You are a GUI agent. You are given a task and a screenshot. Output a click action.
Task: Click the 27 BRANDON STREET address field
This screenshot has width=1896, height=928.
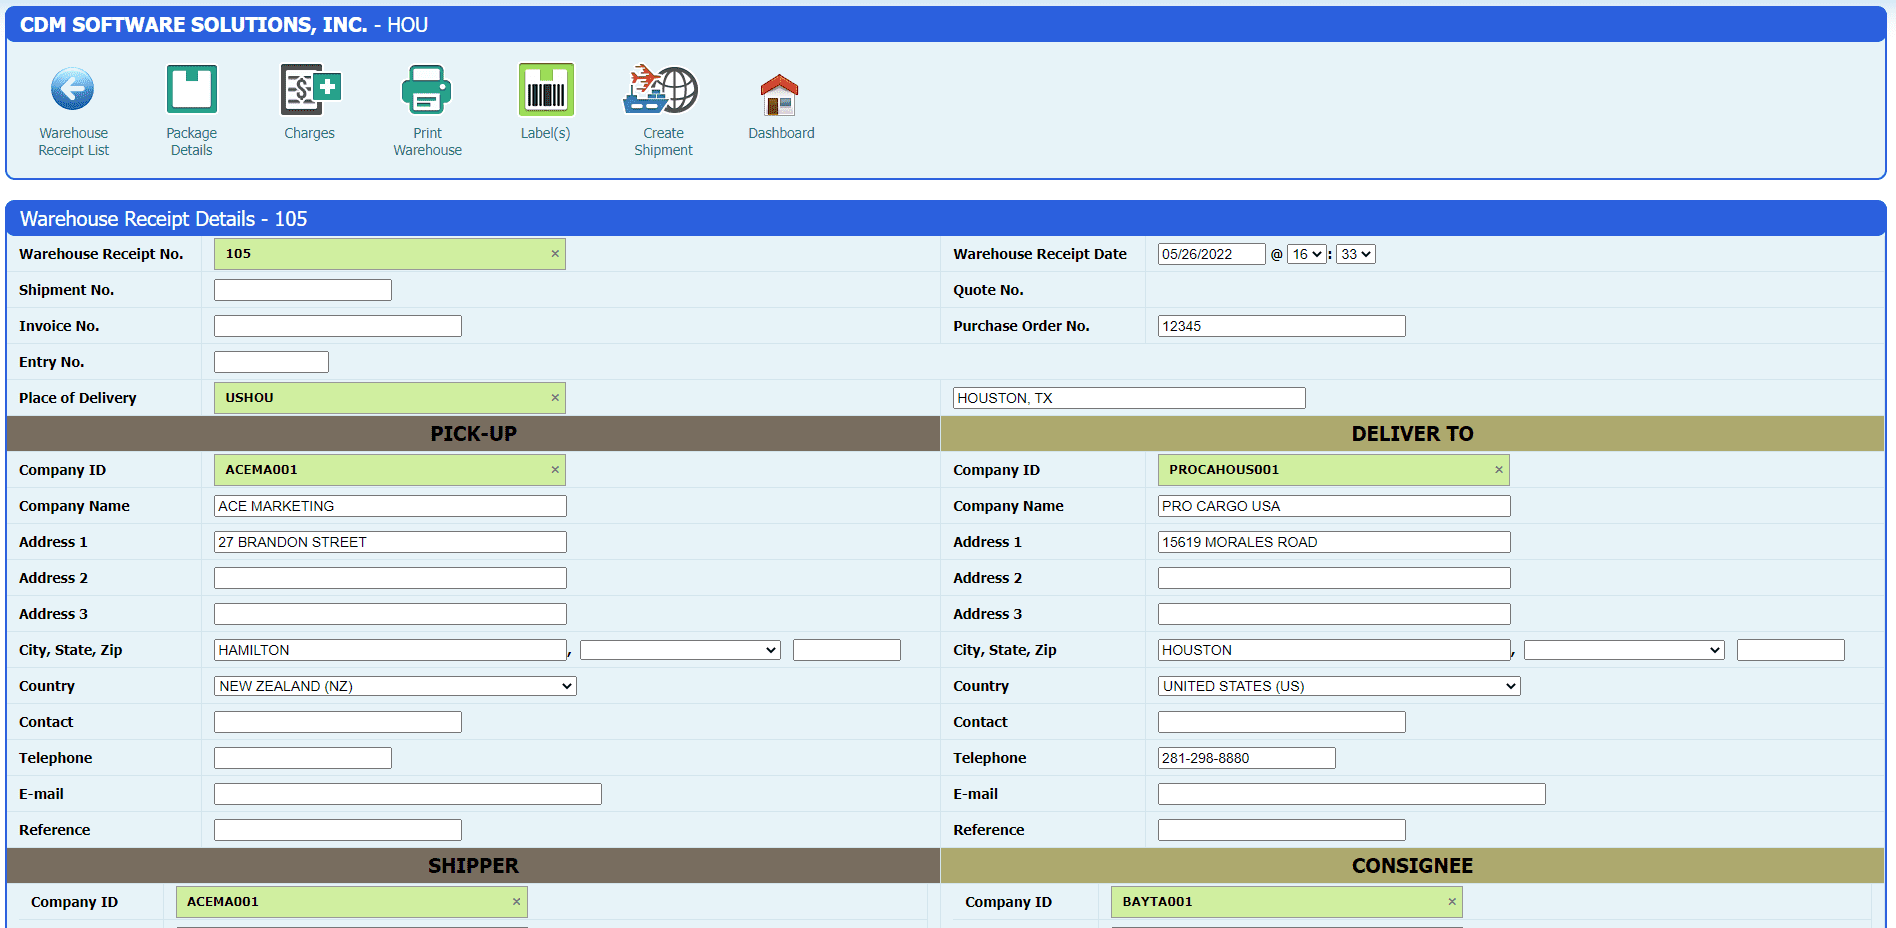(390, 542)
